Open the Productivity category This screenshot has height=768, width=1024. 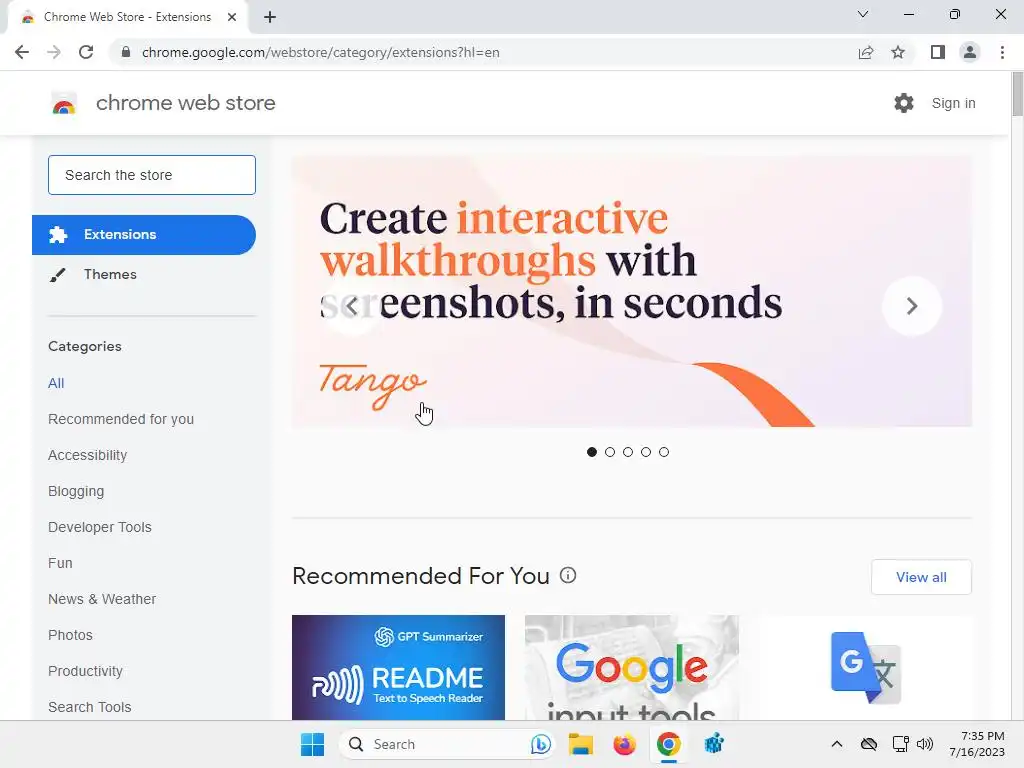point(86,671)
